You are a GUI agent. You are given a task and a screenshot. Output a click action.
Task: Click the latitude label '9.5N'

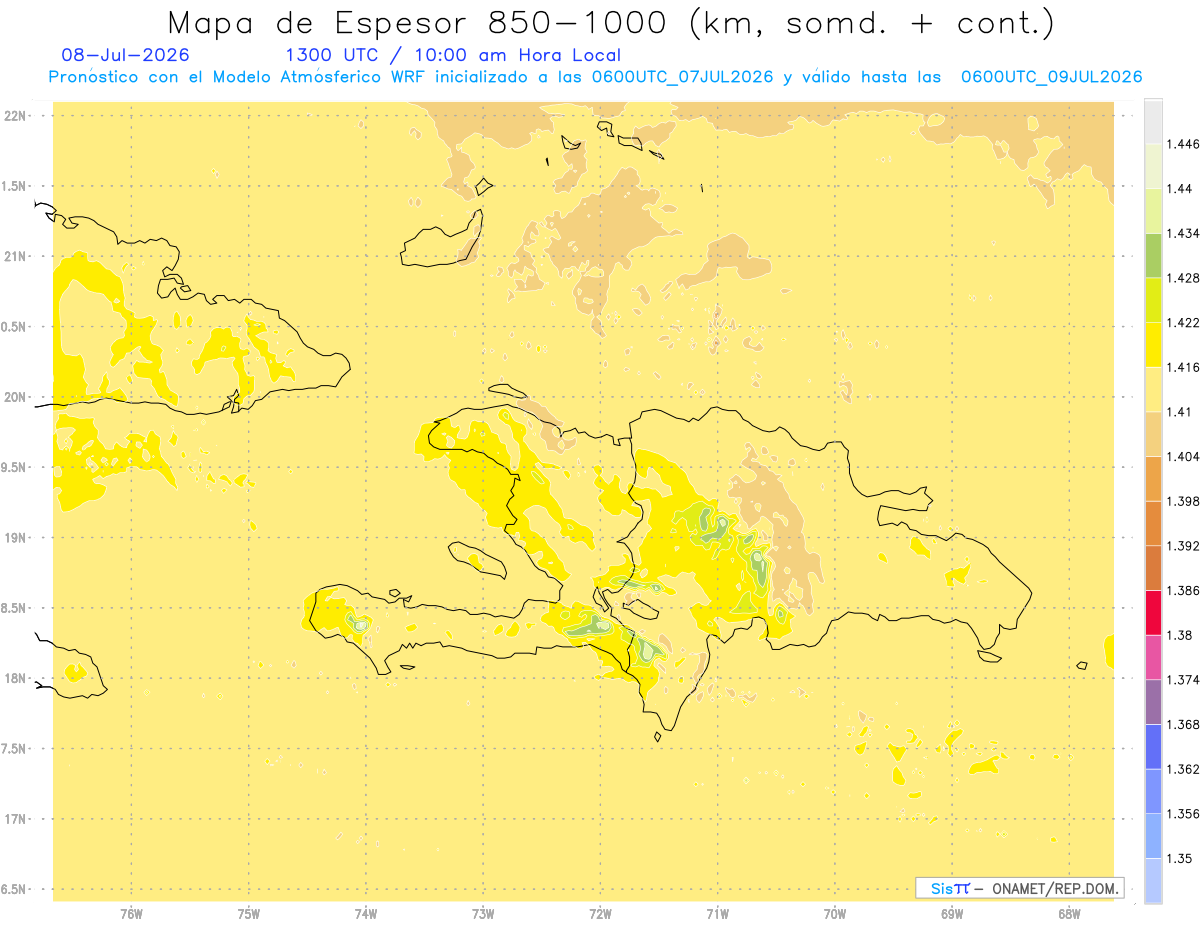[15, 468]
